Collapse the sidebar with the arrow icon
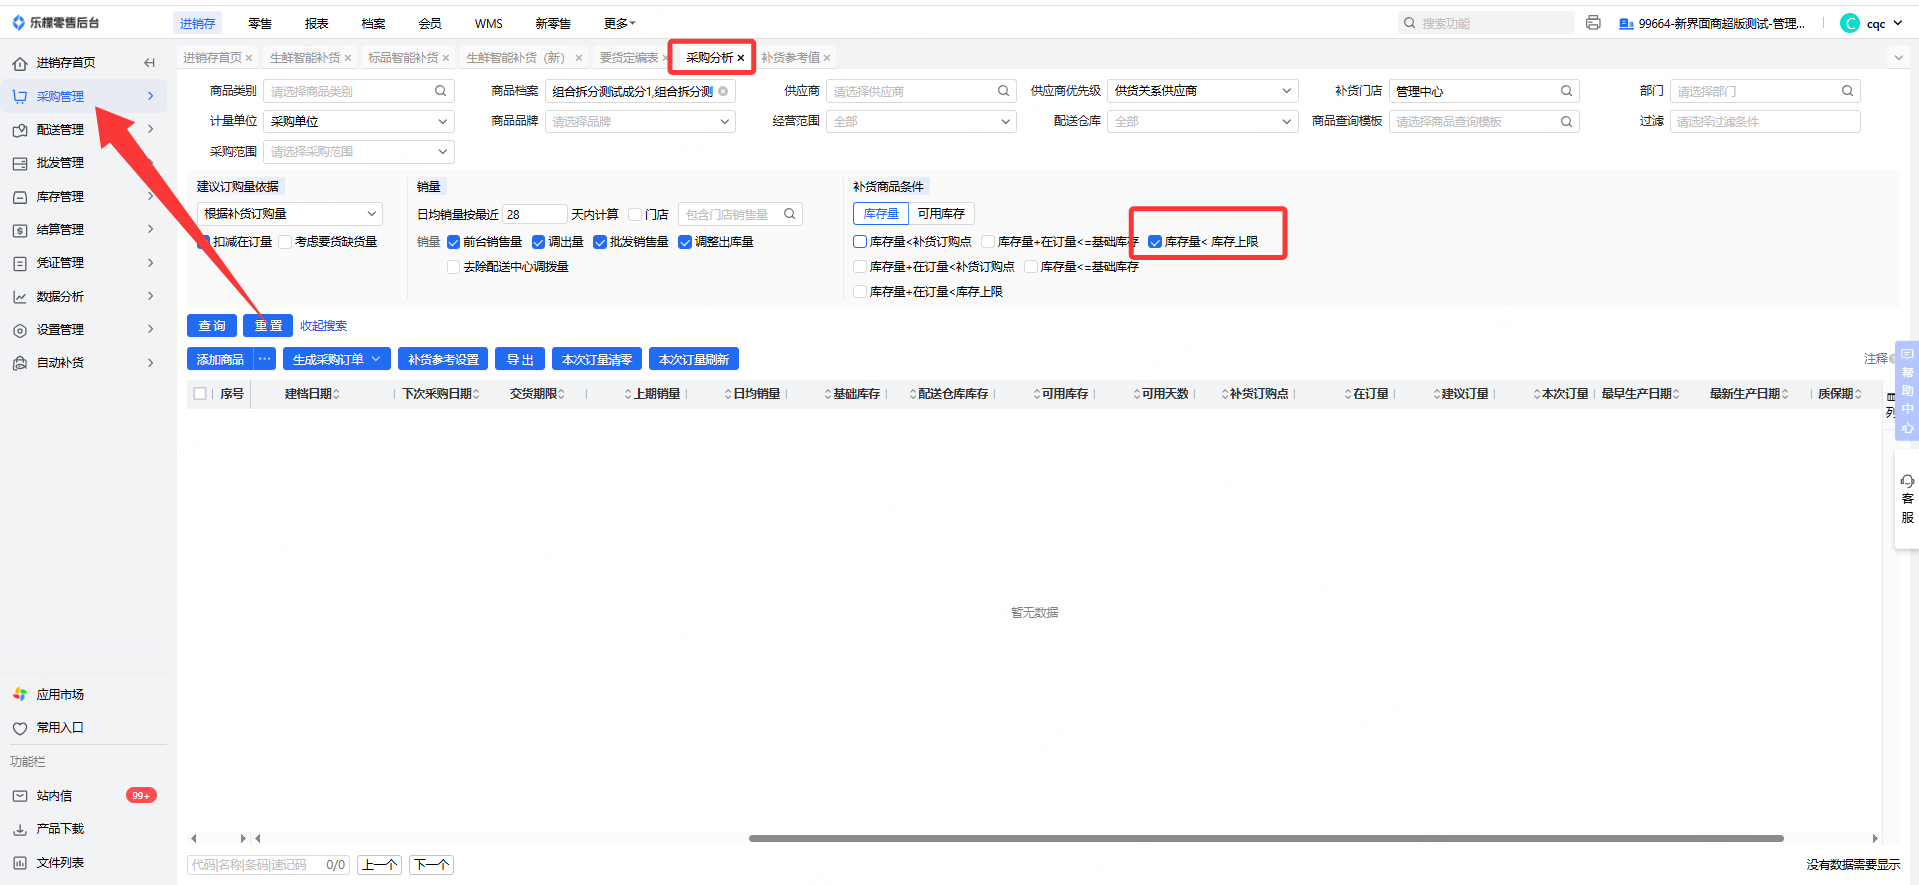 [149, 63]
